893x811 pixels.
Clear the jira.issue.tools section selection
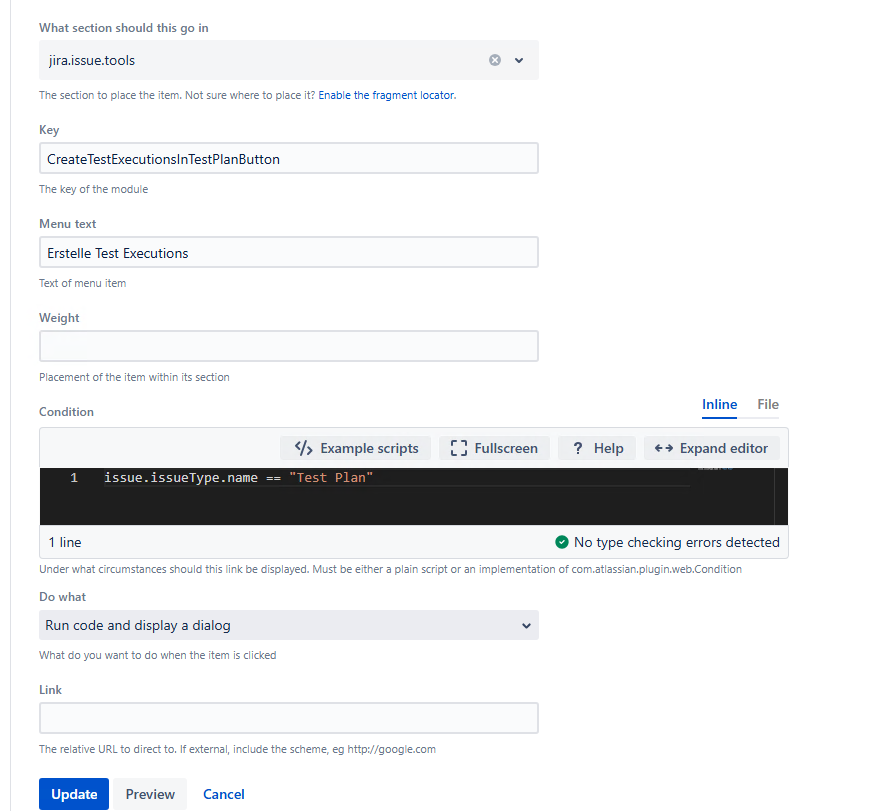[494, 60]
